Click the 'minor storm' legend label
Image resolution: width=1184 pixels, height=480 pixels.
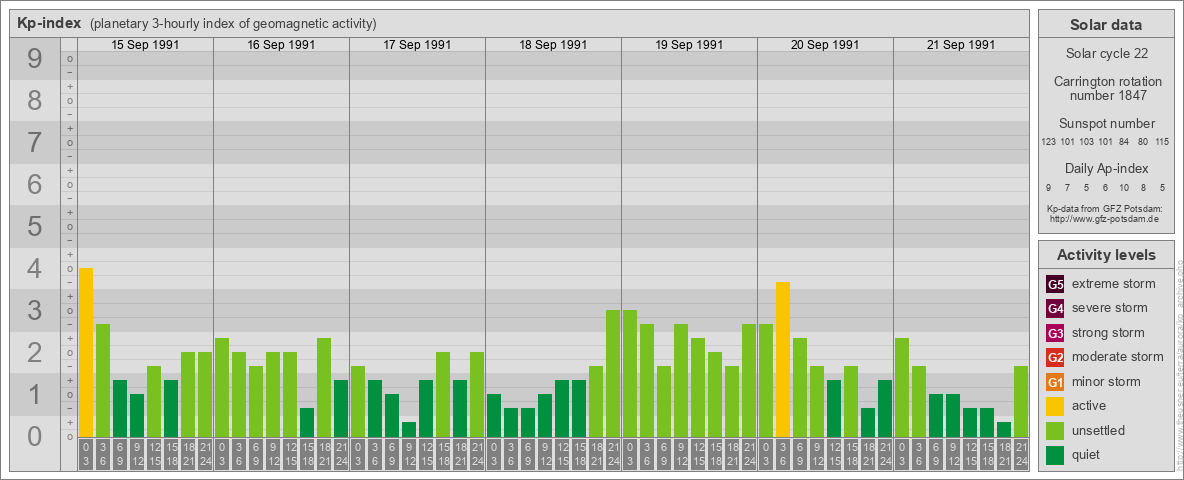[1106, 382]
